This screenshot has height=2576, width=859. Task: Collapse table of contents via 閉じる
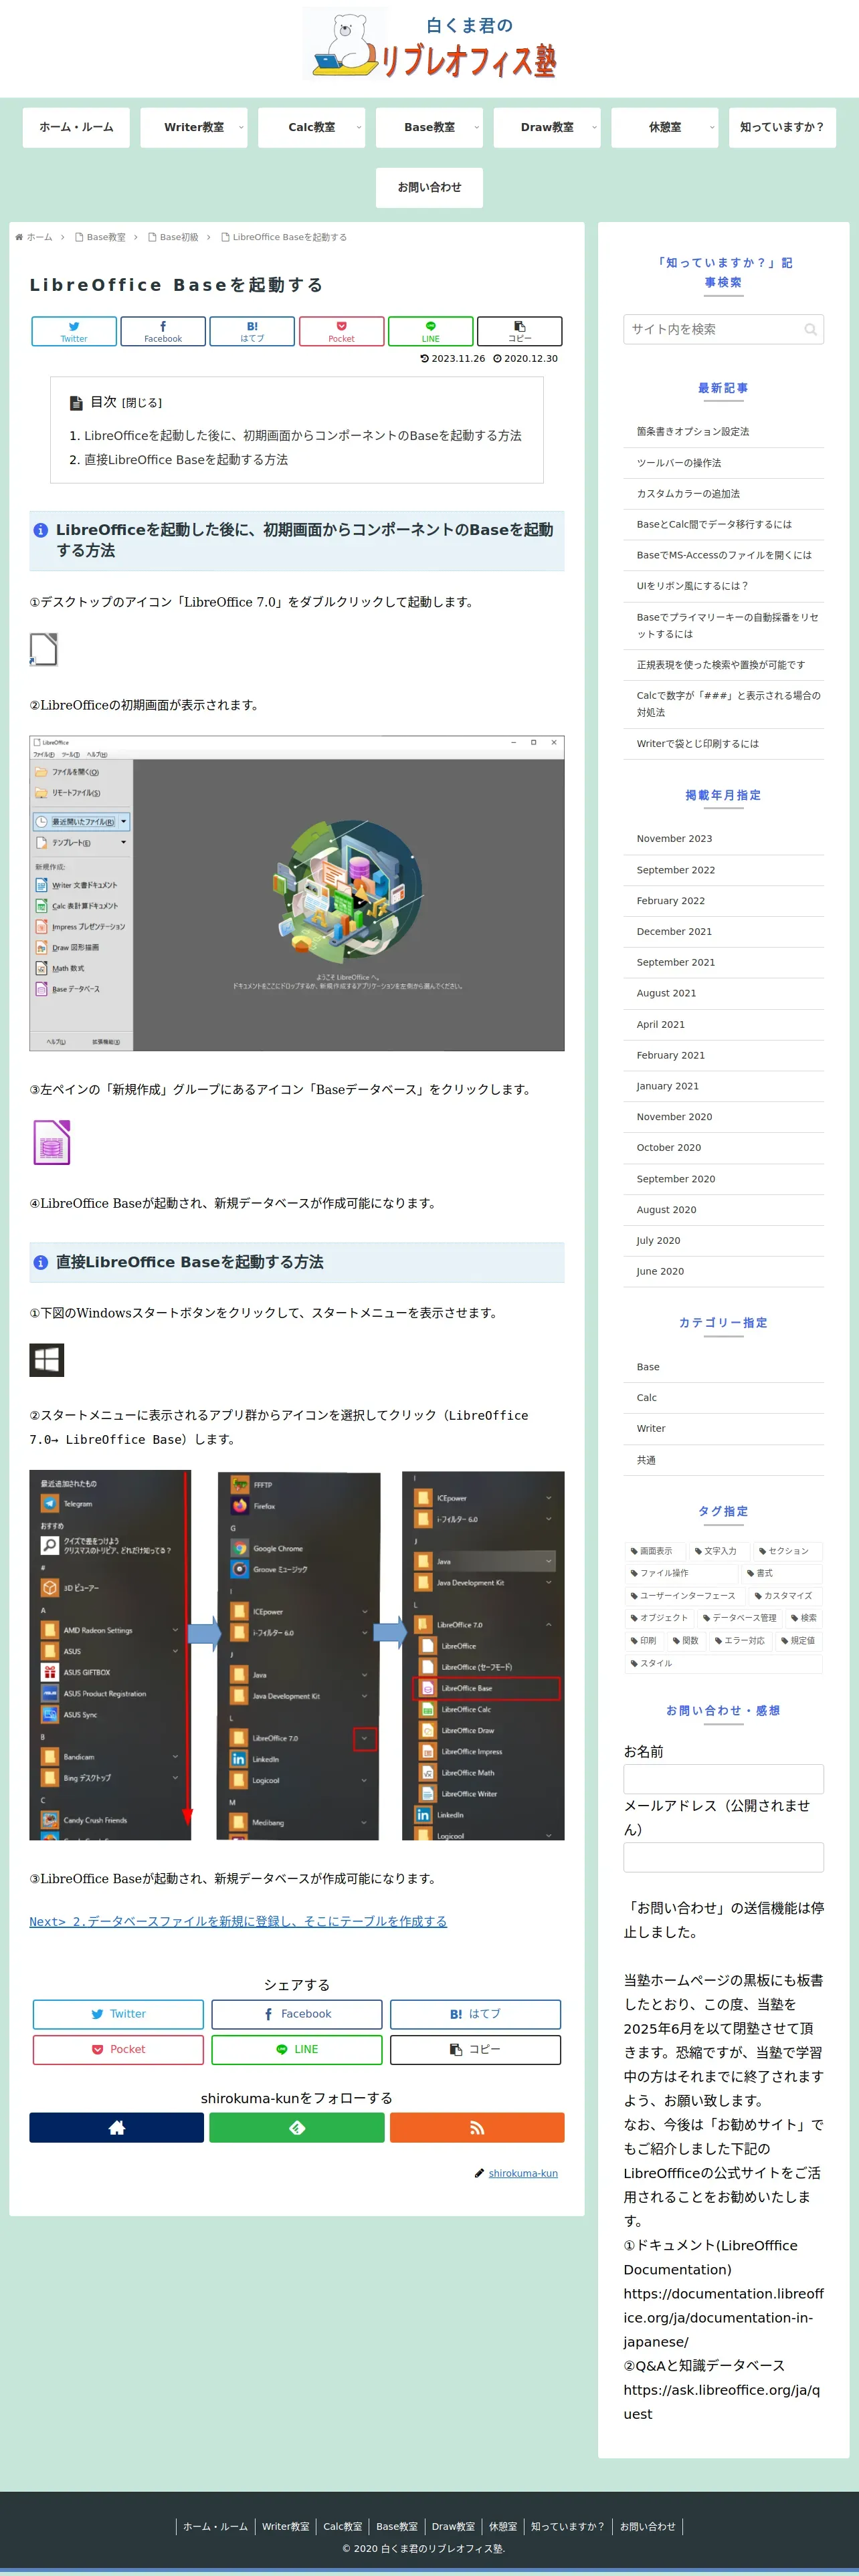pos(141,403)
